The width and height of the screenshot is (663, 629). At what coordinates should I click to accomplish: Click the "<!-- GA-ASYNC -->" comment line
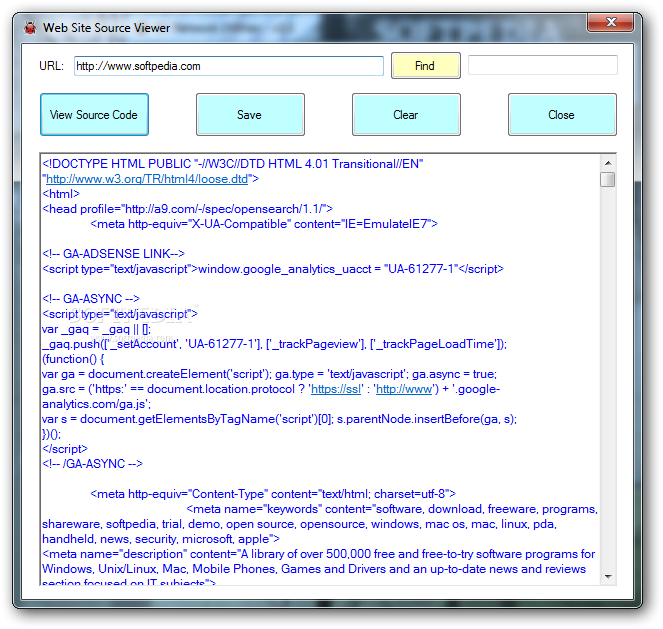pos(91,299)
